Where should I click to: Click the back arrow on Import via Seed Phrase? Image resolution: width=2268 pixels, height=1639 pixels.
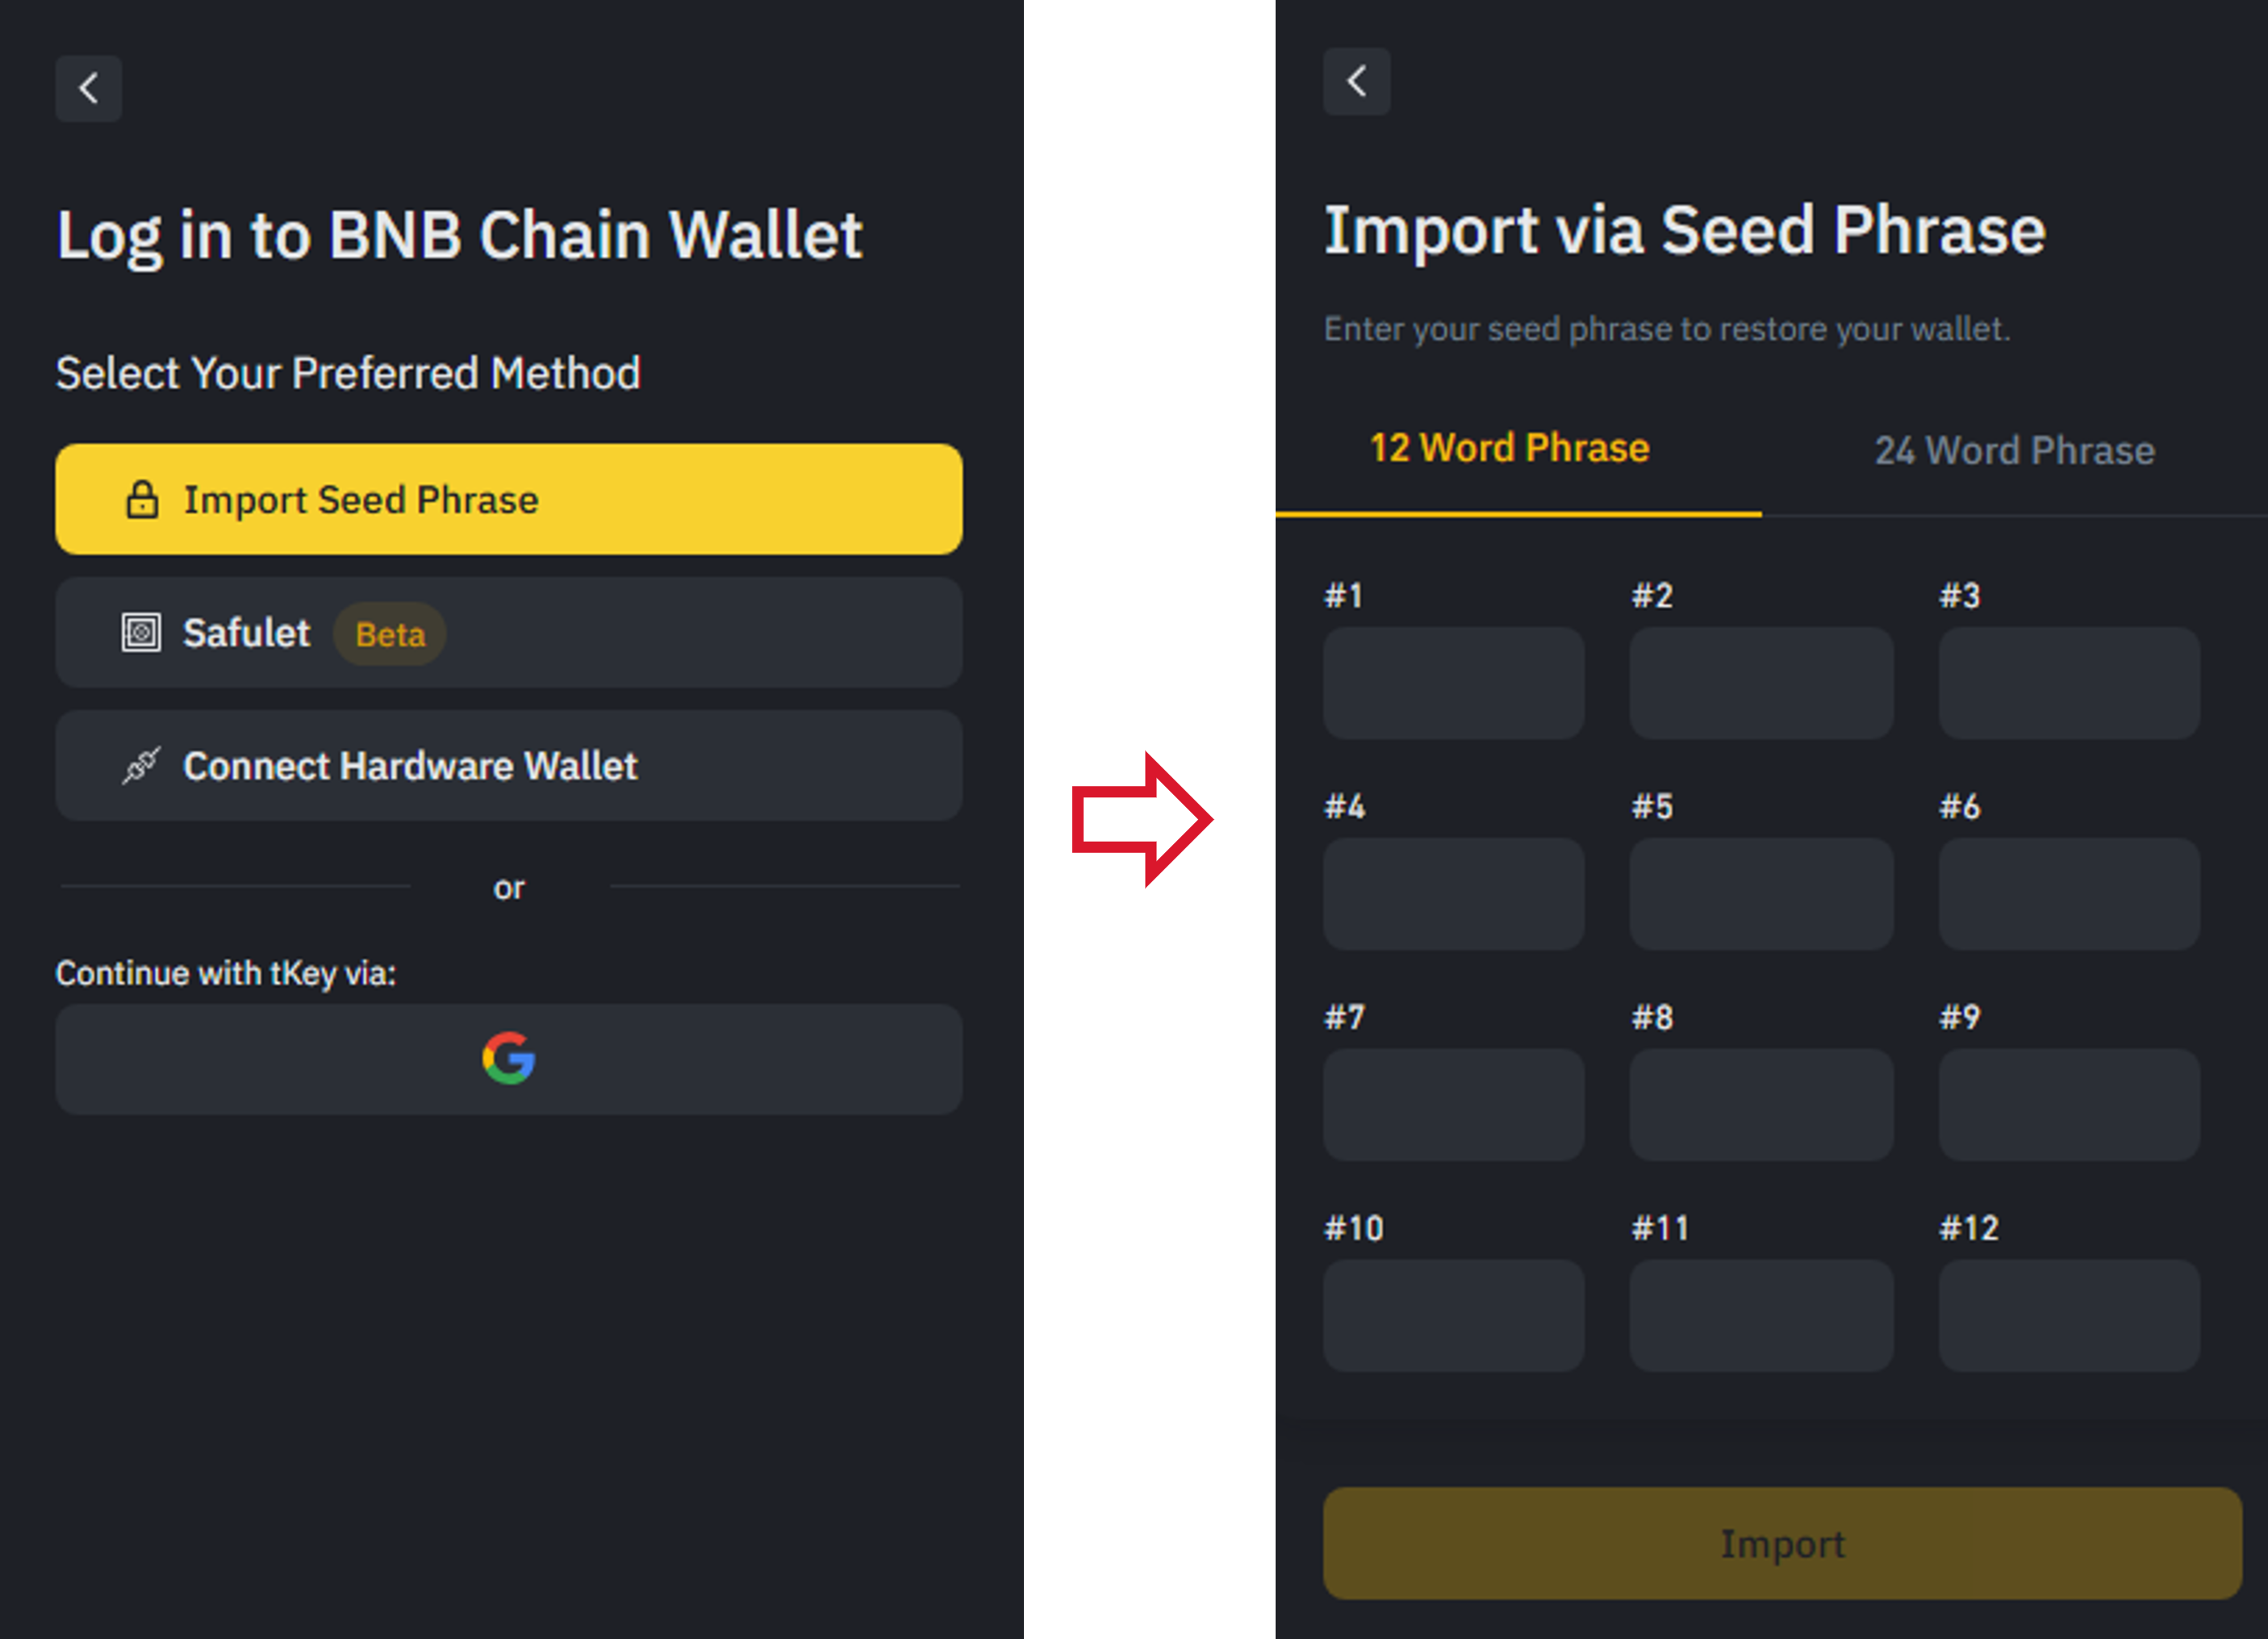(1357, 81)
